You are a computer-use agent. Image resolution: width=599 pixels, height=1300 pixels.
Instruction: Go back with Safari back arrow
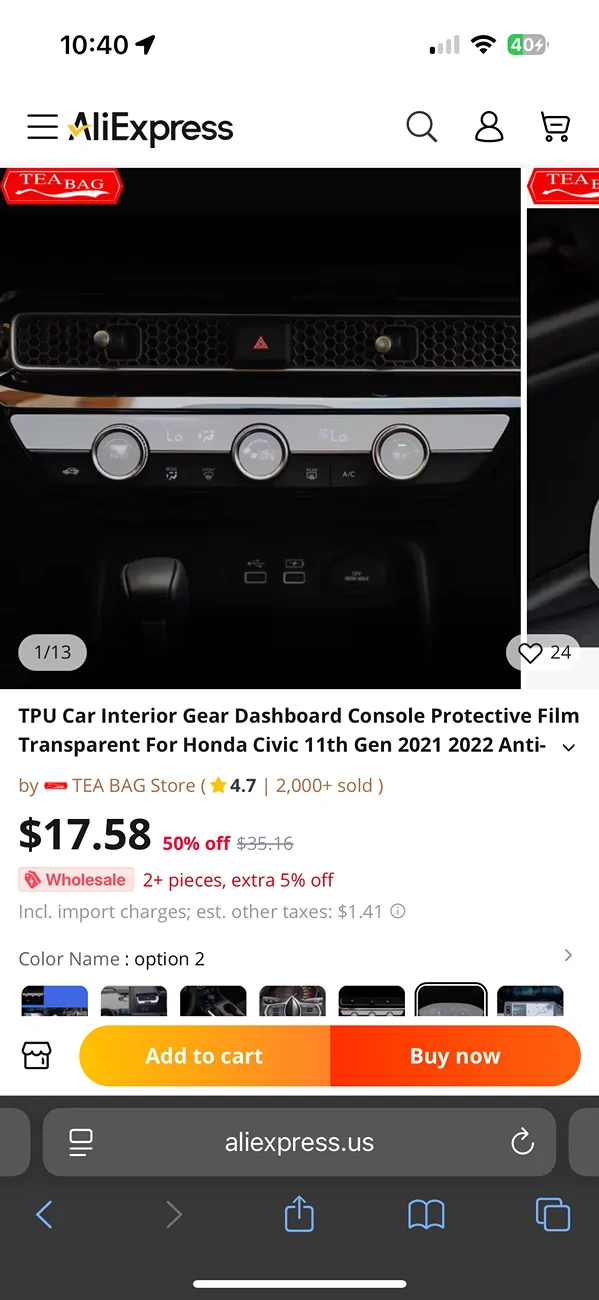pos(44,1214)
